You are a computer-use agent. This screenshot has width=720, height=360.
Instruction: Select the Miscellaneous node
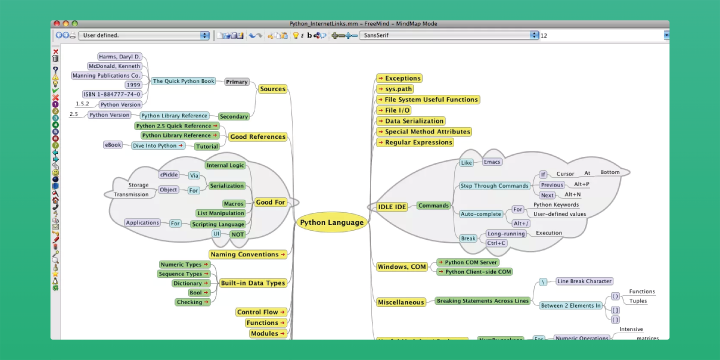(400, 302)
